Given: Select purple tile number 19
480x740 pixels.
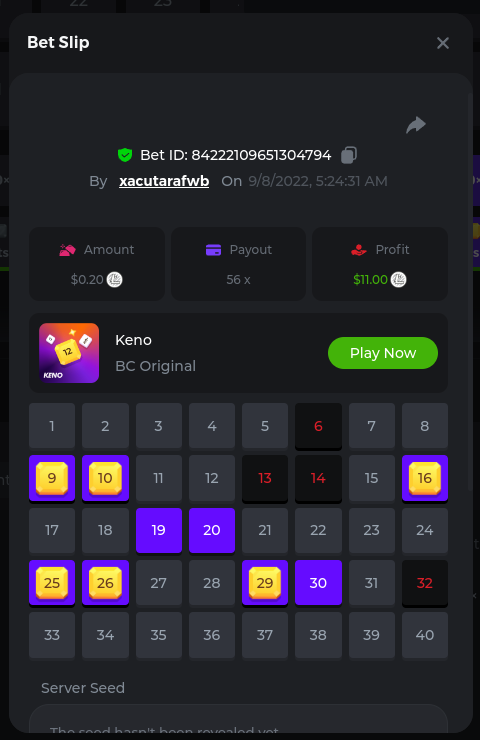Looking at the screenshot, I should tap(159, 530).
